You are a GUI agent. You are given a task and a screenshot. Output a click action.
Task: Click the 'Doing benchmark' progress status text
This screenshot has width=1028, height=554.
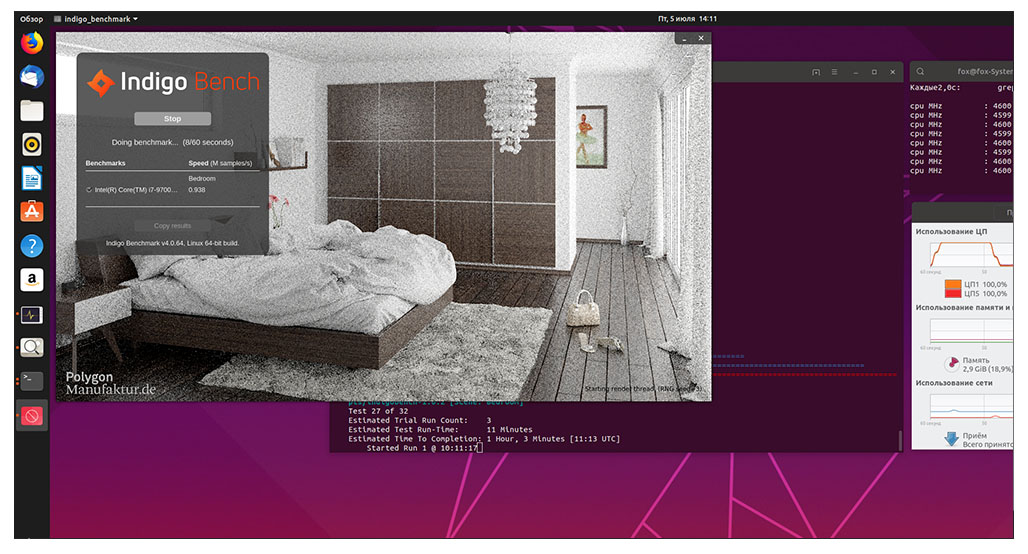[x=172, y=142]
